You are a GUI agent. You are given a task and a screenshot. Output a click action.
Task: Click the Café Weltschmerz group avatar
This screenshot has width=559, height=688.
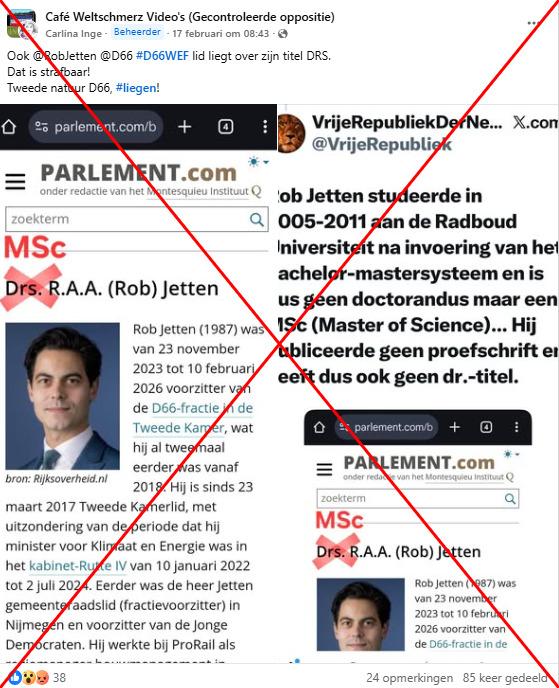[22, 23]
